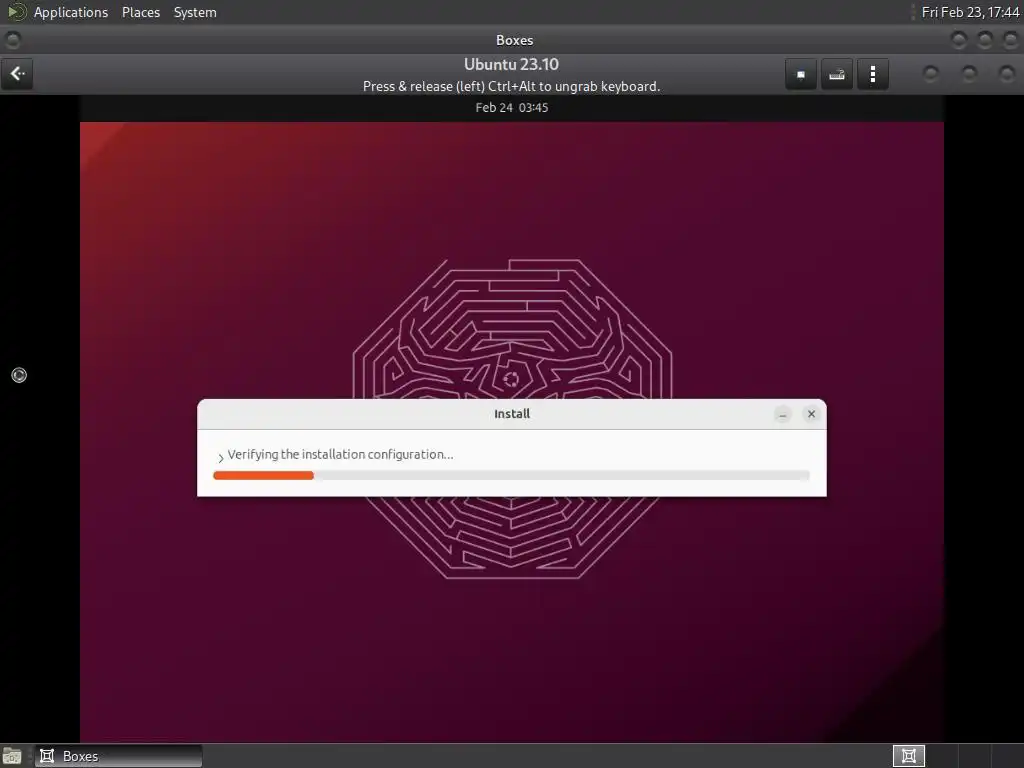Minimize the Install dialog
This screenshot has width=1024, height=768.
782,414
